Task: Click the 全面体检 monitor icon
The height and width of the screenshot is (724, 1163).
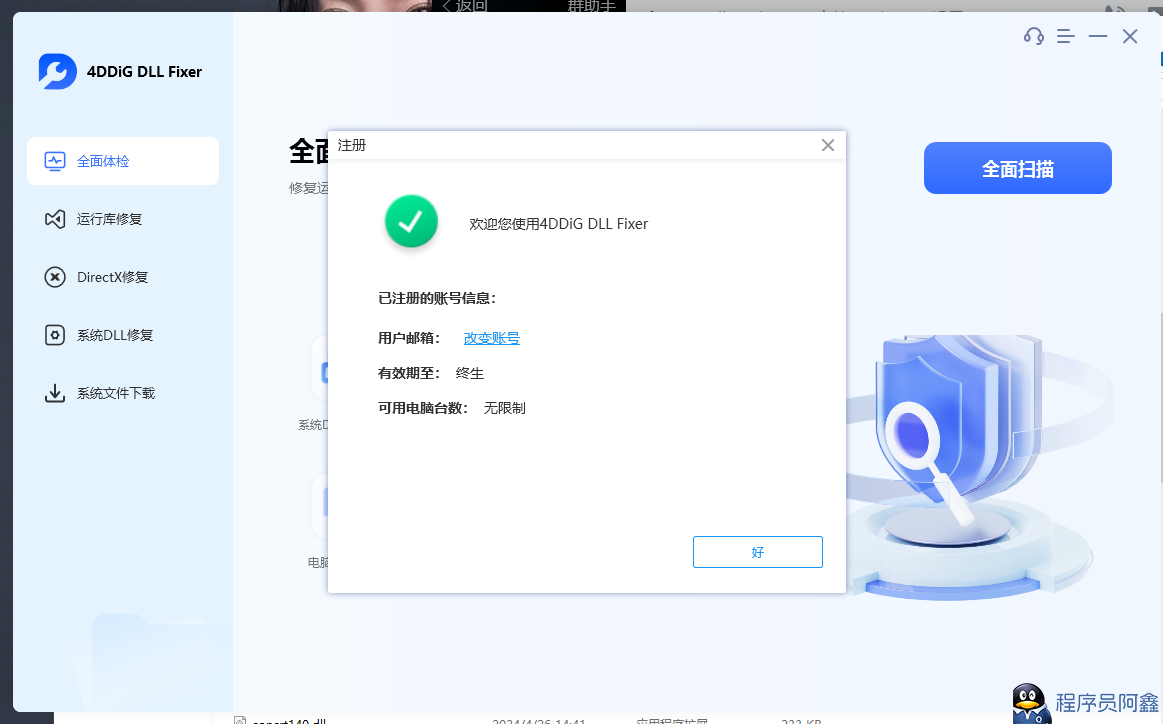Action: click(x=55, y=161)
